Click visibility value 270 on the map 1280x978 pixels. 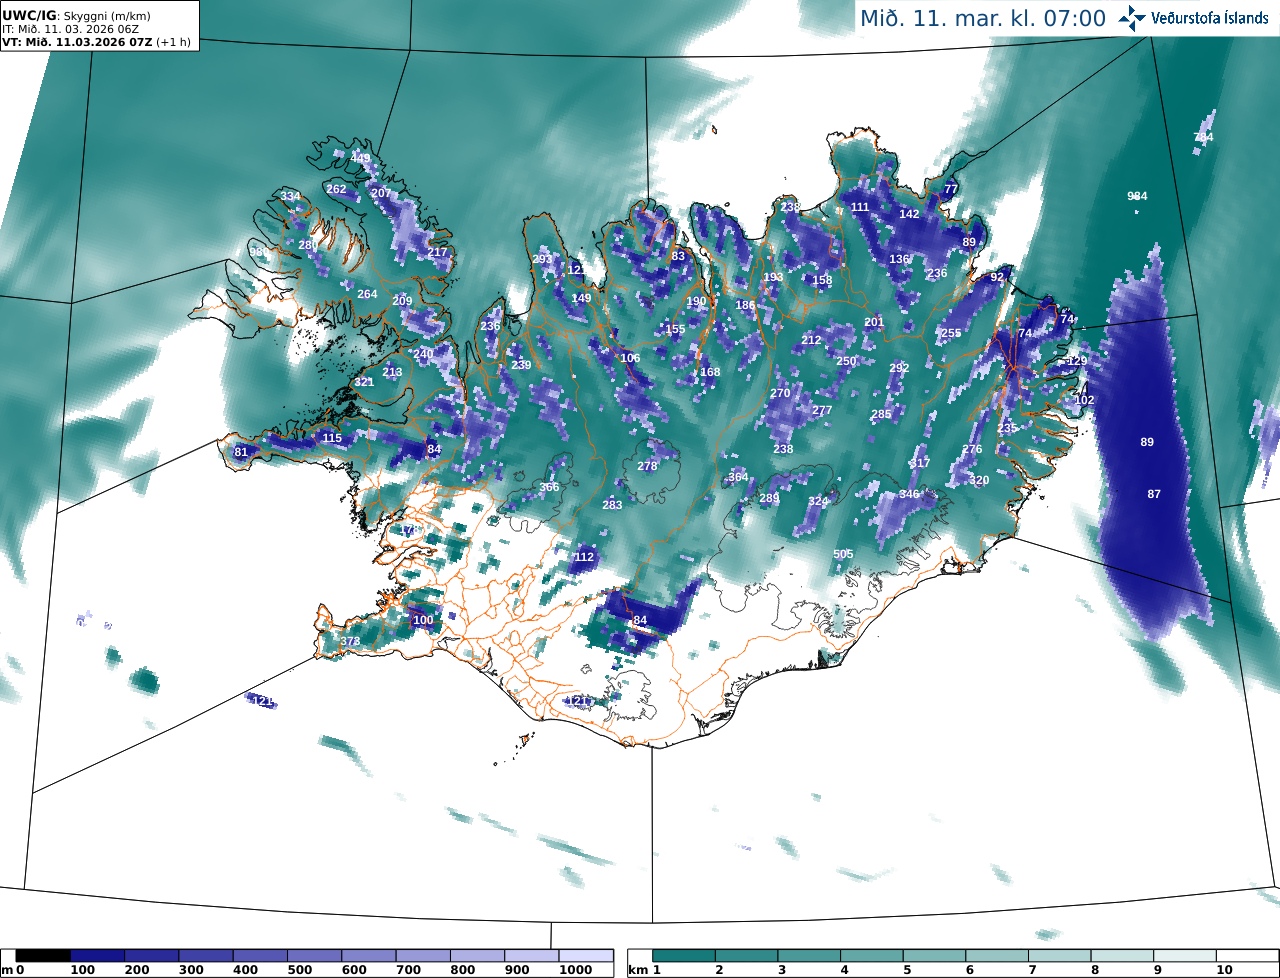[780, 393]
